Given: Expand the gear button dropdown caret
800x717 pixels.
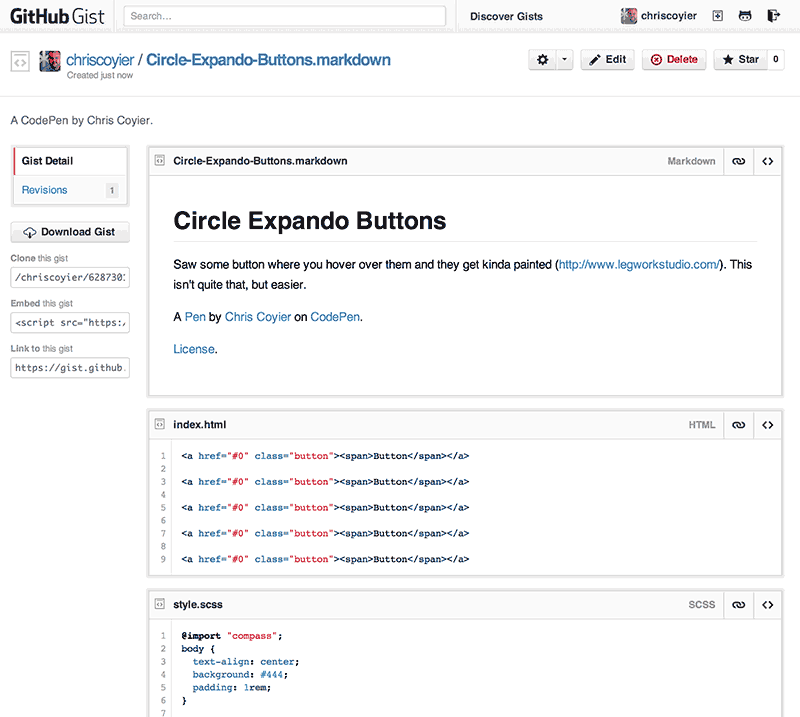Looking at the screenshot, I should click(x=562, y=59).
